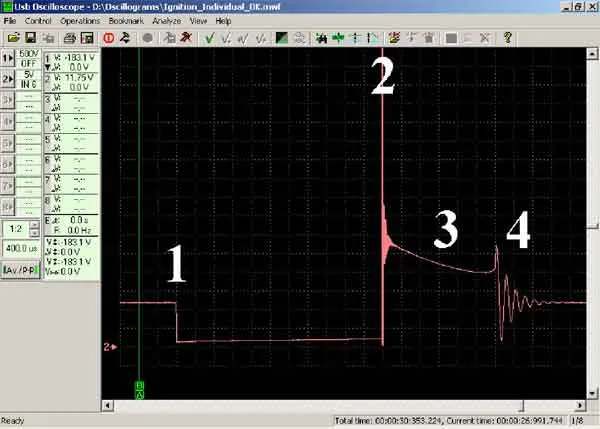Open help with the question mark icon
This screenshot has width=600, height=429.
coord(508,38)
